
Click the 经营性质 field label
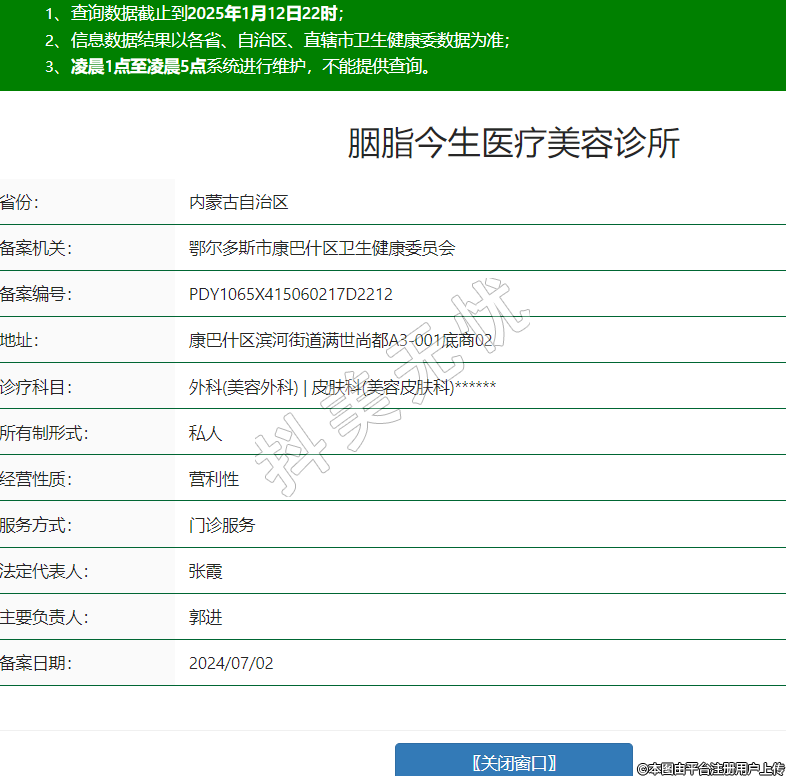(x=36, y=479)
